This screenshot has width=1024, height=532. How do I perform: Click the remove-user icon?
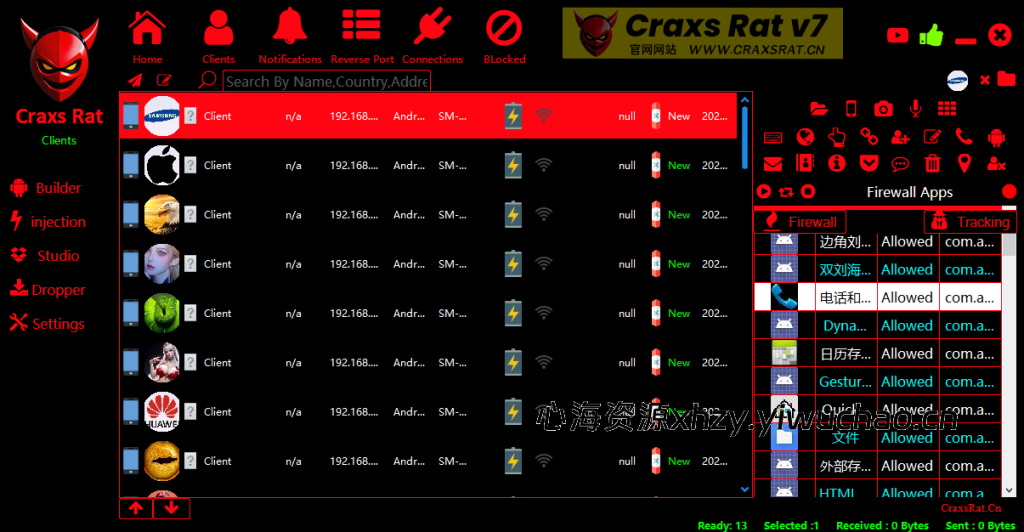tap(996, 164)
